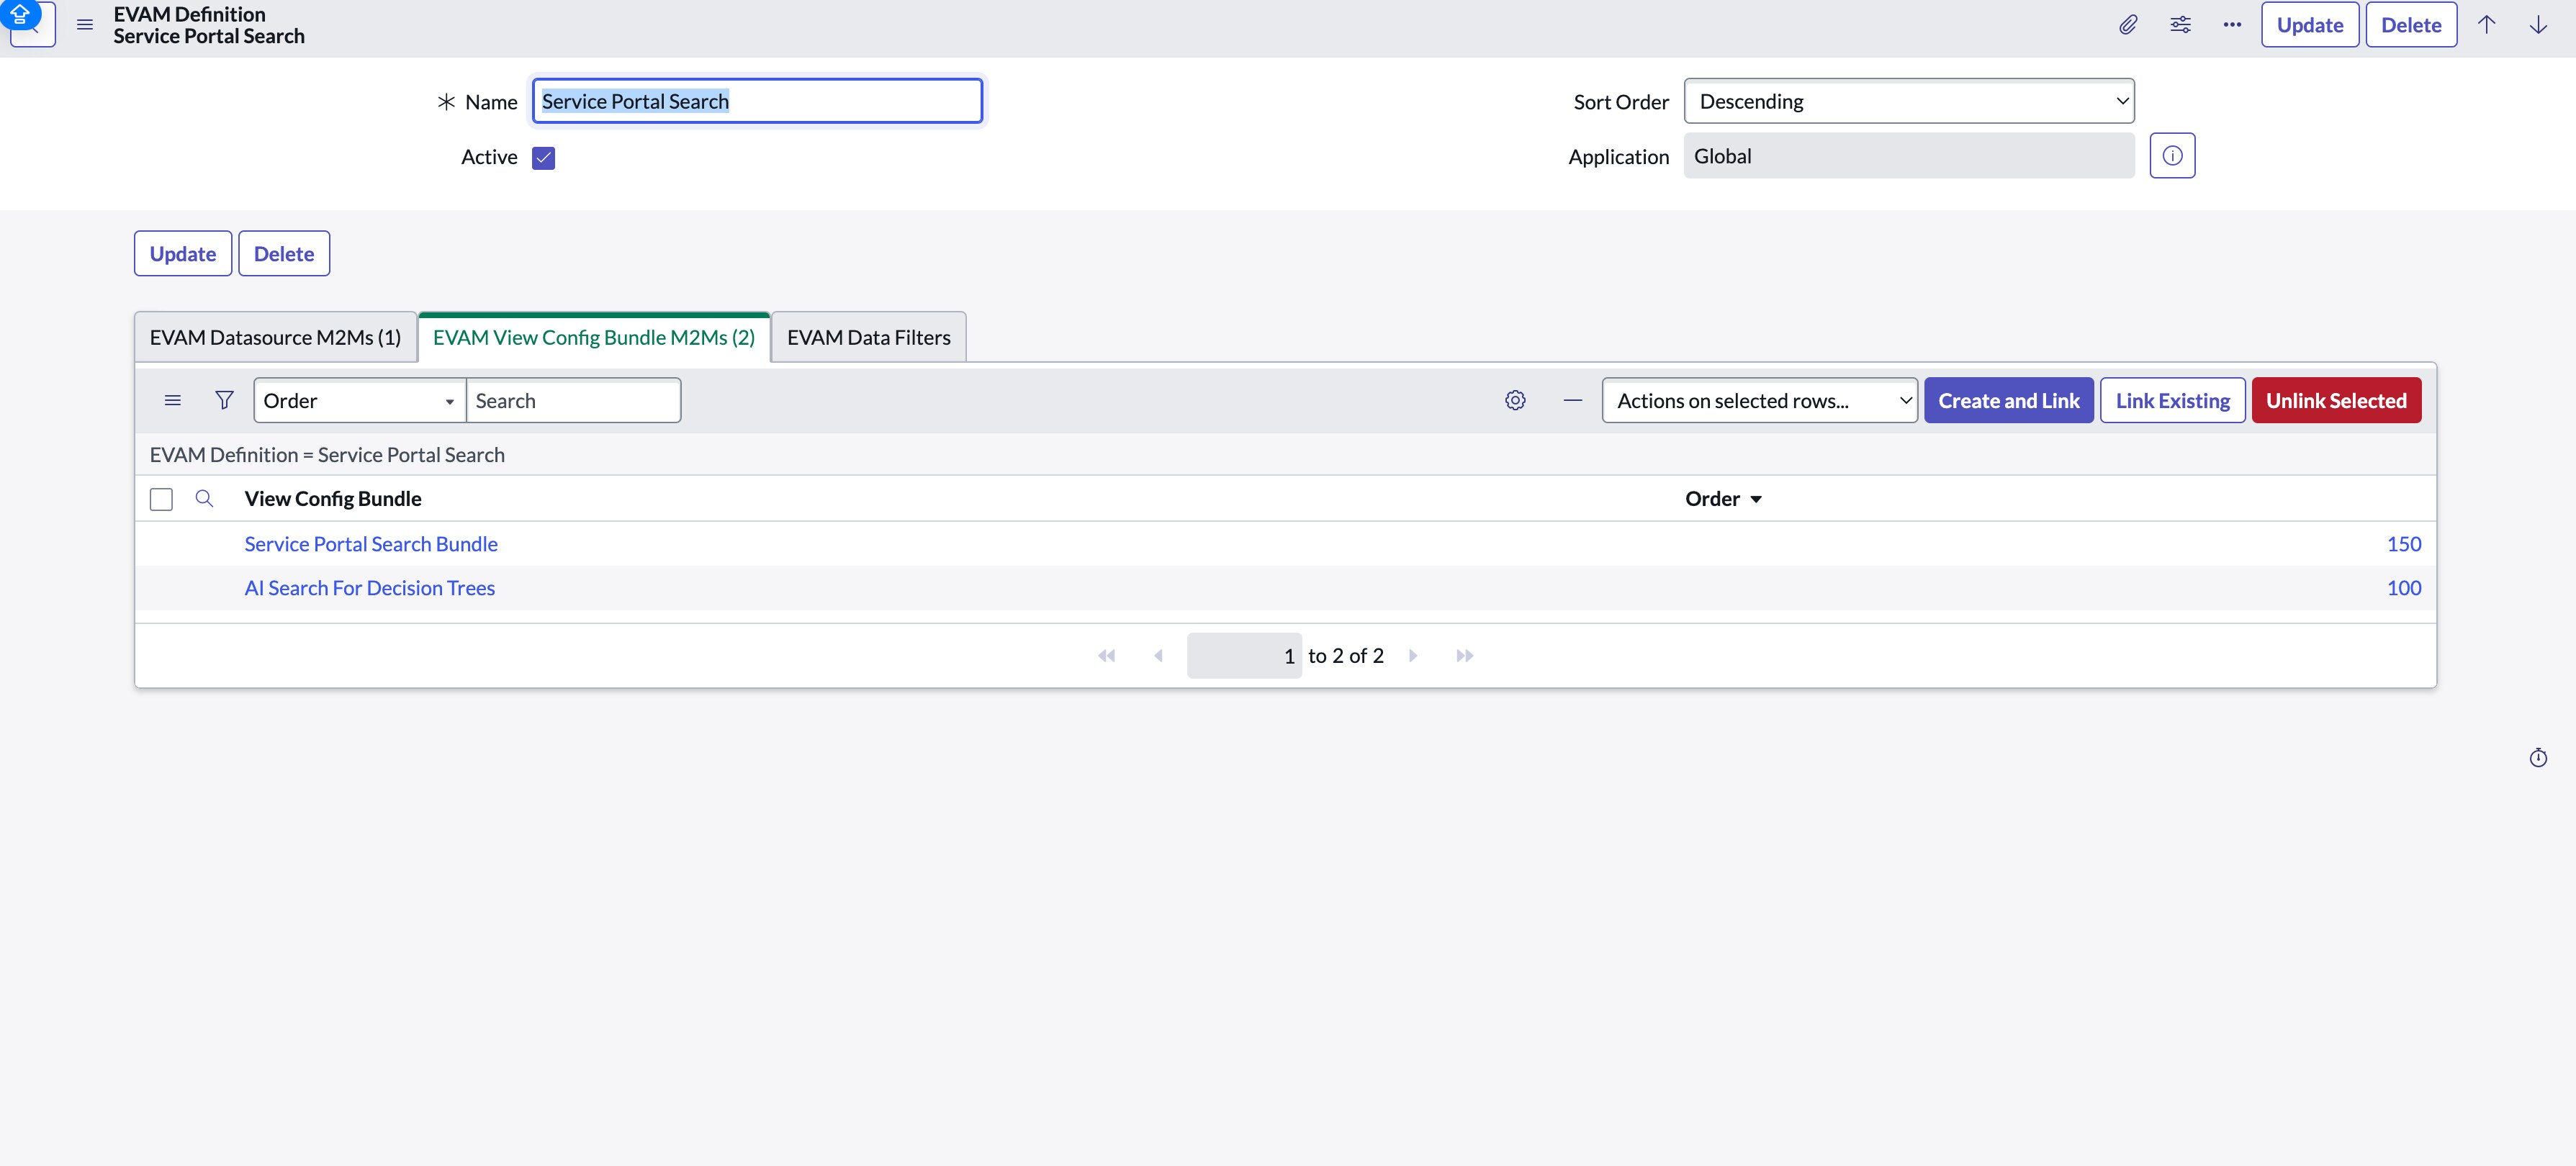Viewport: 2576px width, 1166px height.
Task: Click Update button in header bar
Action: (x=2309, y=25)
